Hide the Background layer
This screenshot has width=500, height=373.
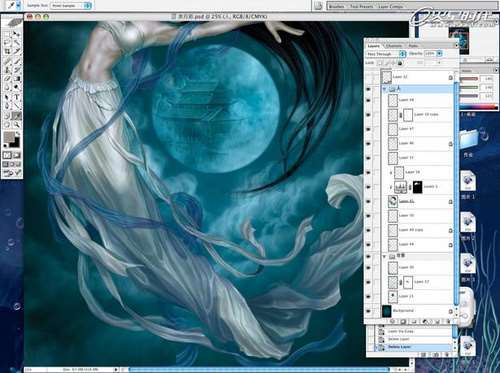tap(368, 311)
